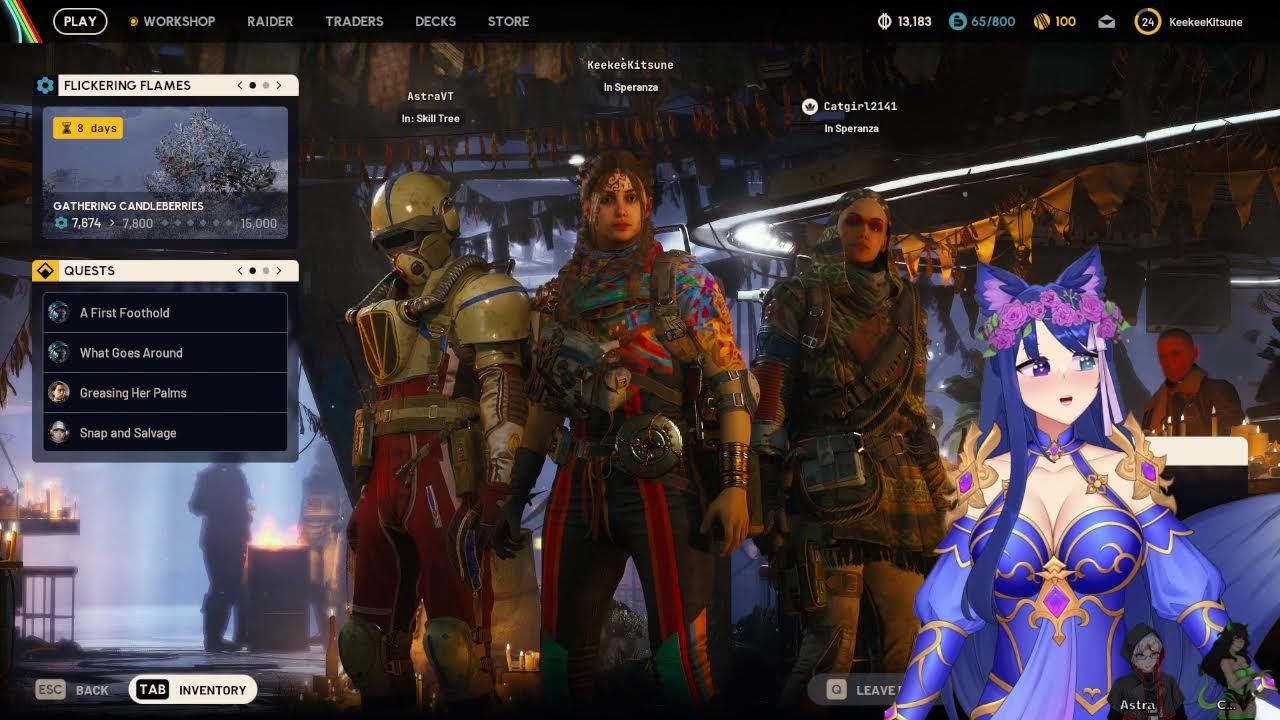Click the AstraVT player name tag

click(431, 96)
